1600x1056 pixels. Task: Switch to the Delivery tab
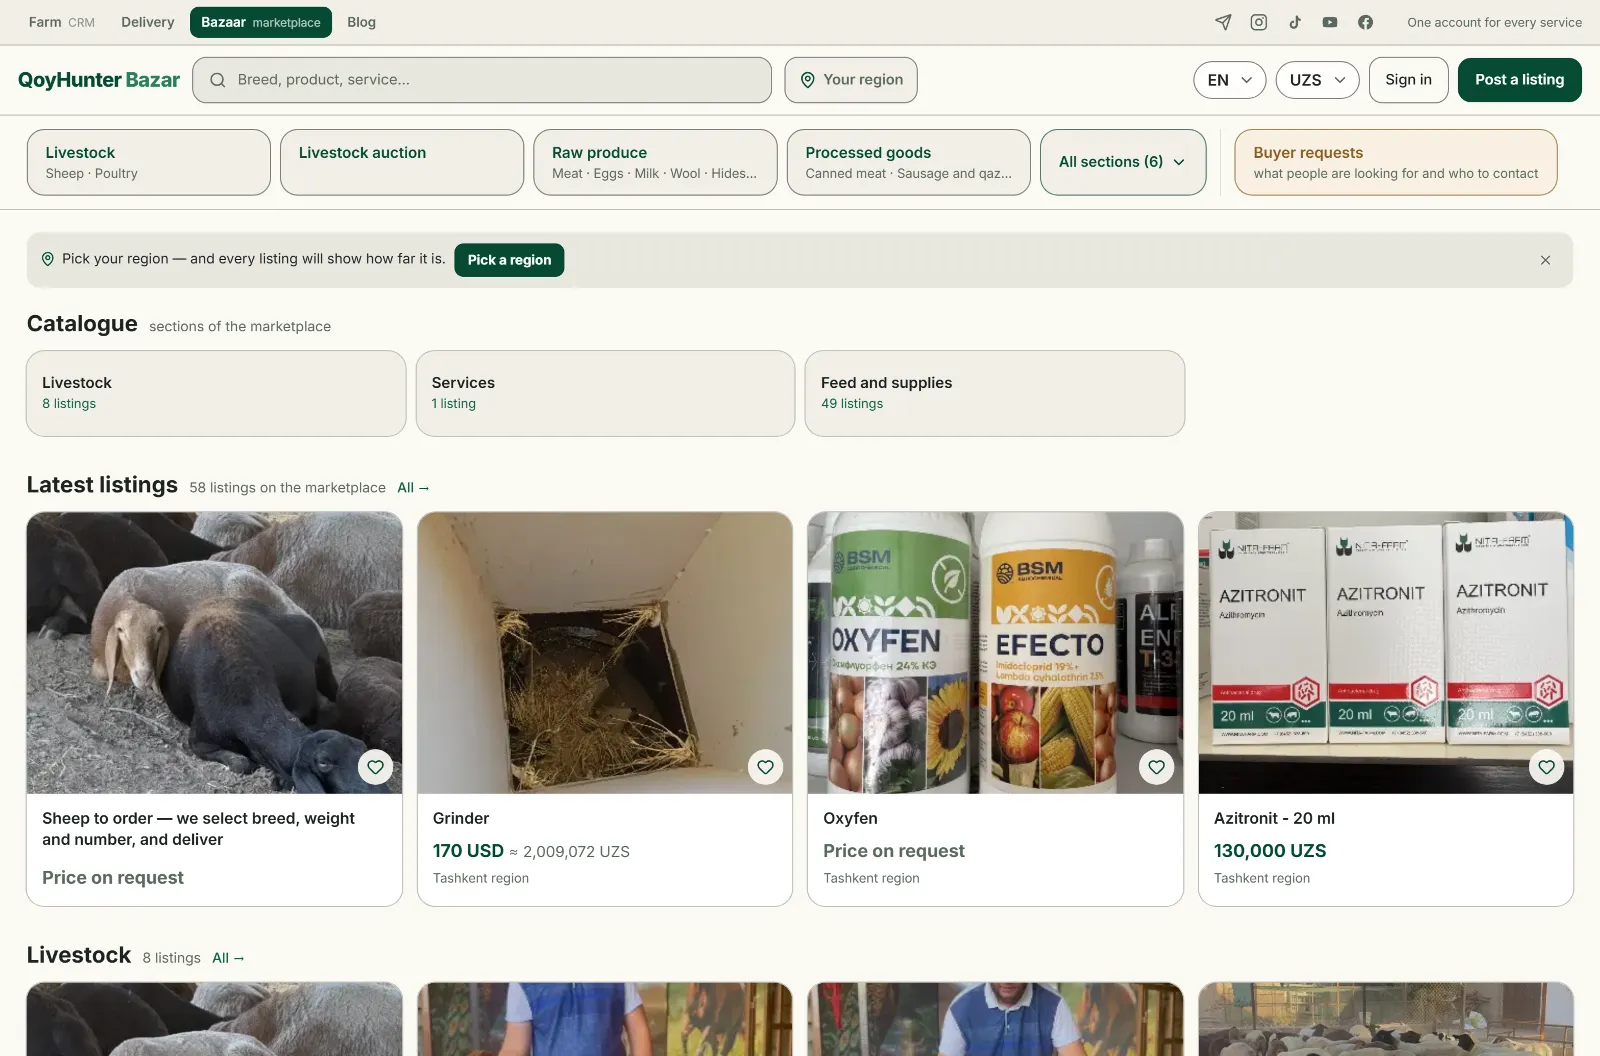(148, 22)
